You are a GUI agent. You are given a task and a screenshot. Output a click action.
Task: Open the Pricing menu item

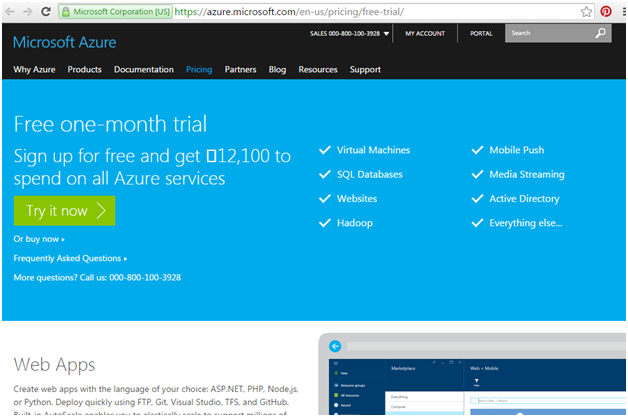[199, 70]
